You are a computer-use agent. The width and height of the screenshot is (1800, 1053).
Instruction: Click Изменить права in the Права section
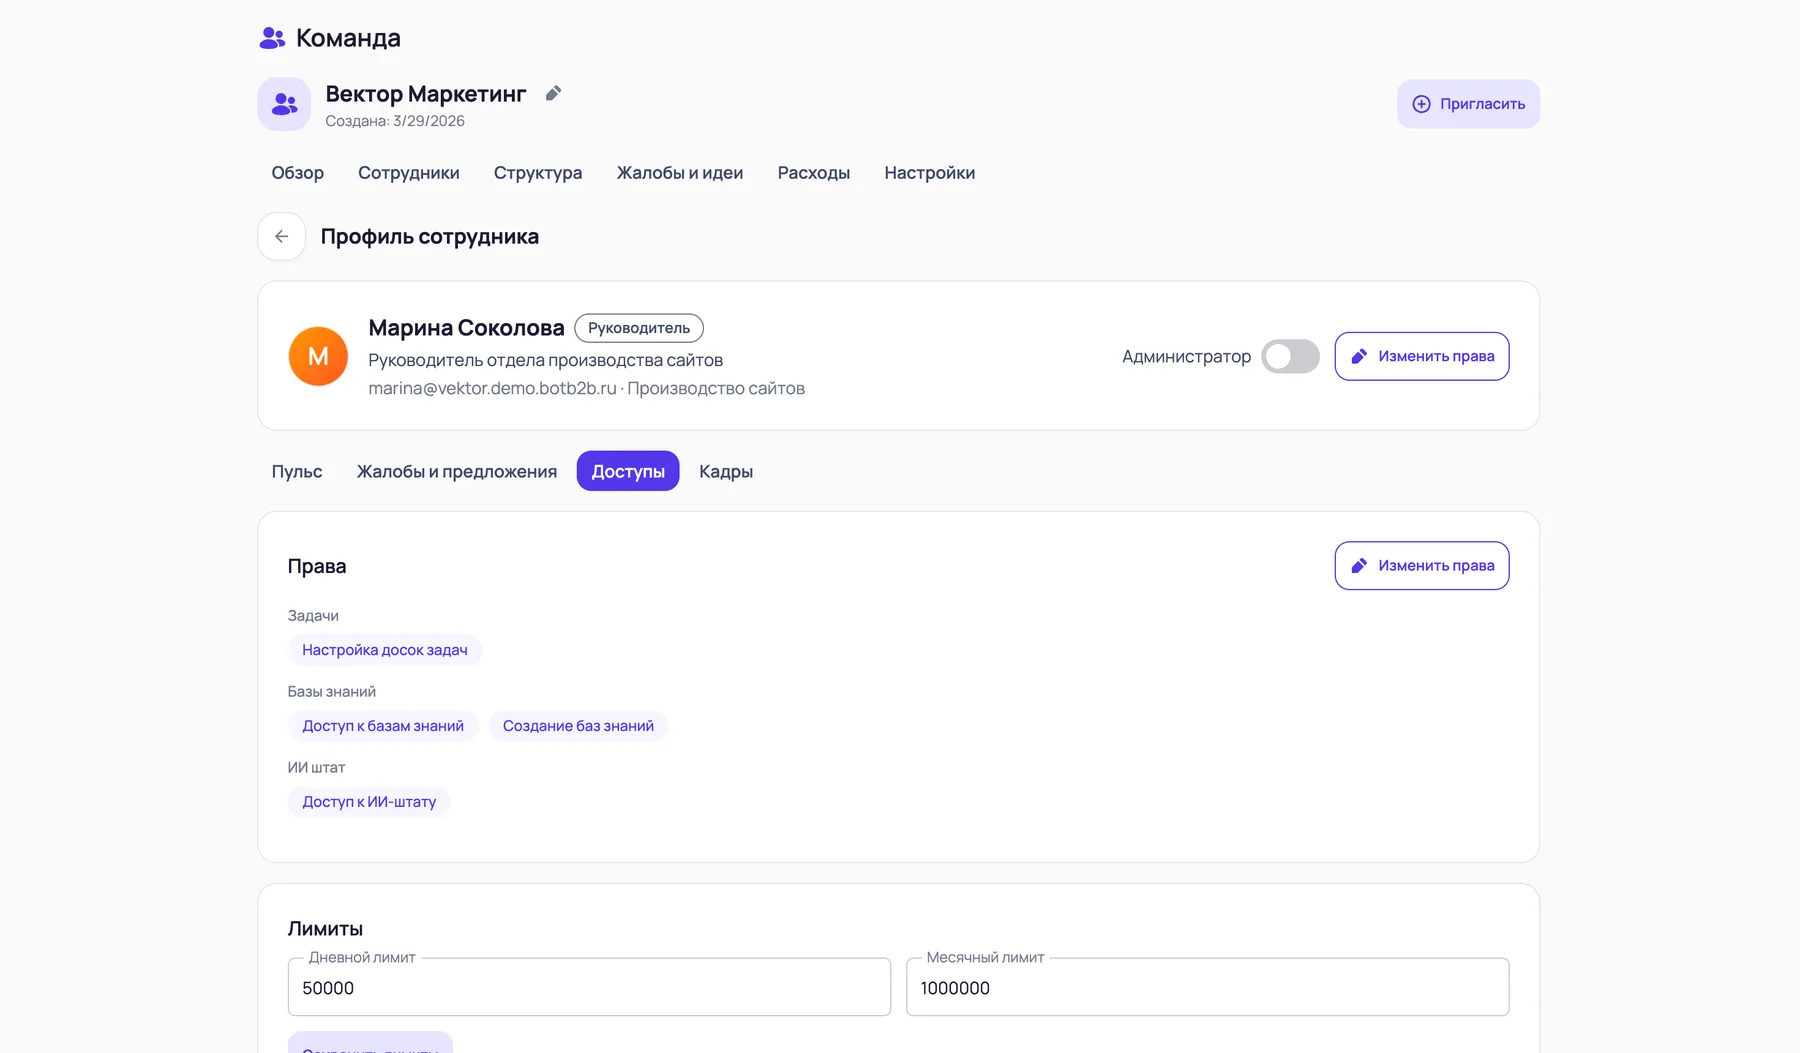tap(1421, 566)
